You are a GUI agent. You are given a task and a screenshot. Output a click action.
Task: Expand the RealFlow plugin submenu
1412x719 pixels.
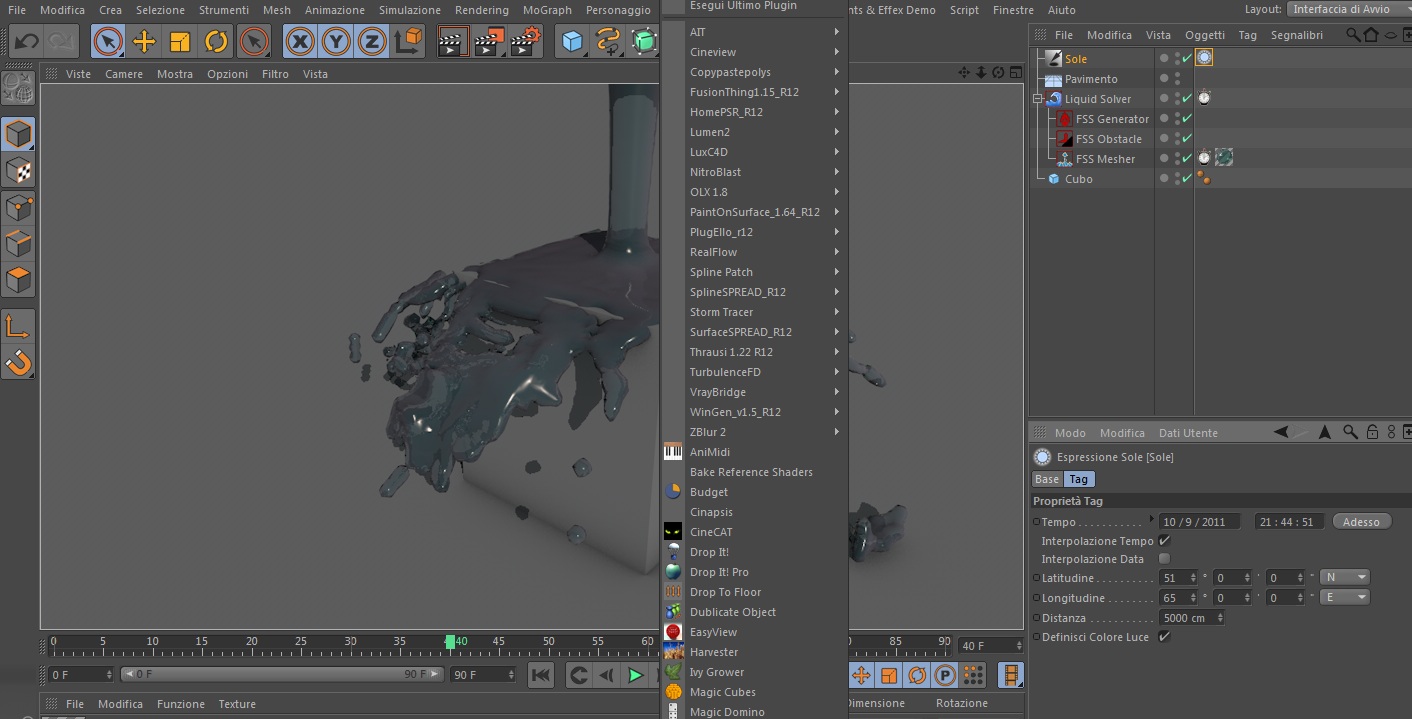click(x=754, y=252)
